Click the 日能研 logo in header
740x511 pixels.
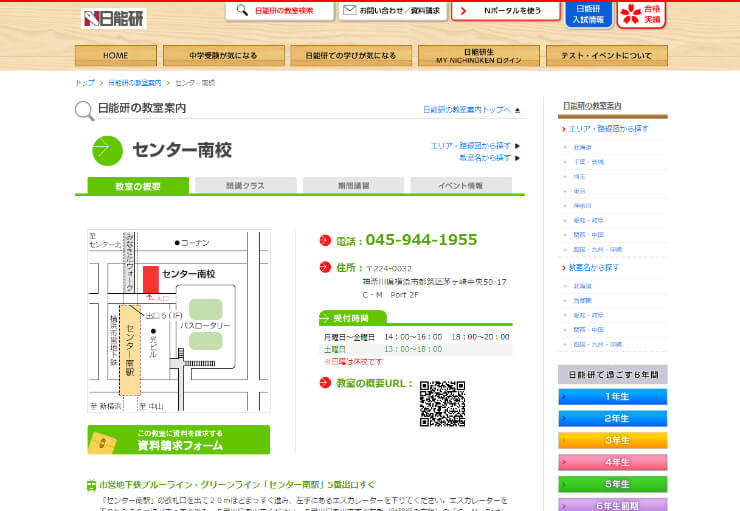tap(114, 18)
